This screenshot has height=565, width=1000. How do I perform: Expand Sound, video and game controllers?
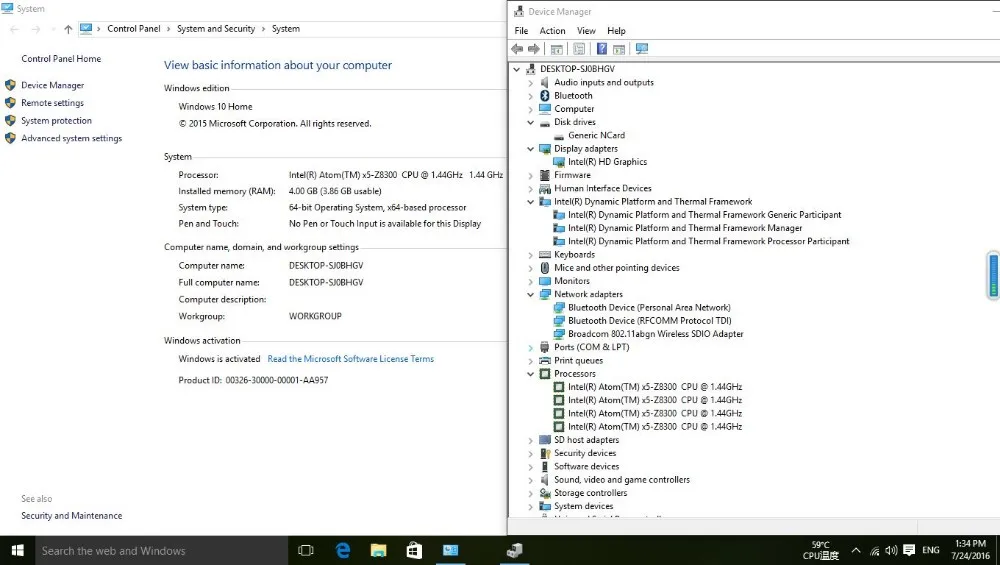tap(531, 480)
